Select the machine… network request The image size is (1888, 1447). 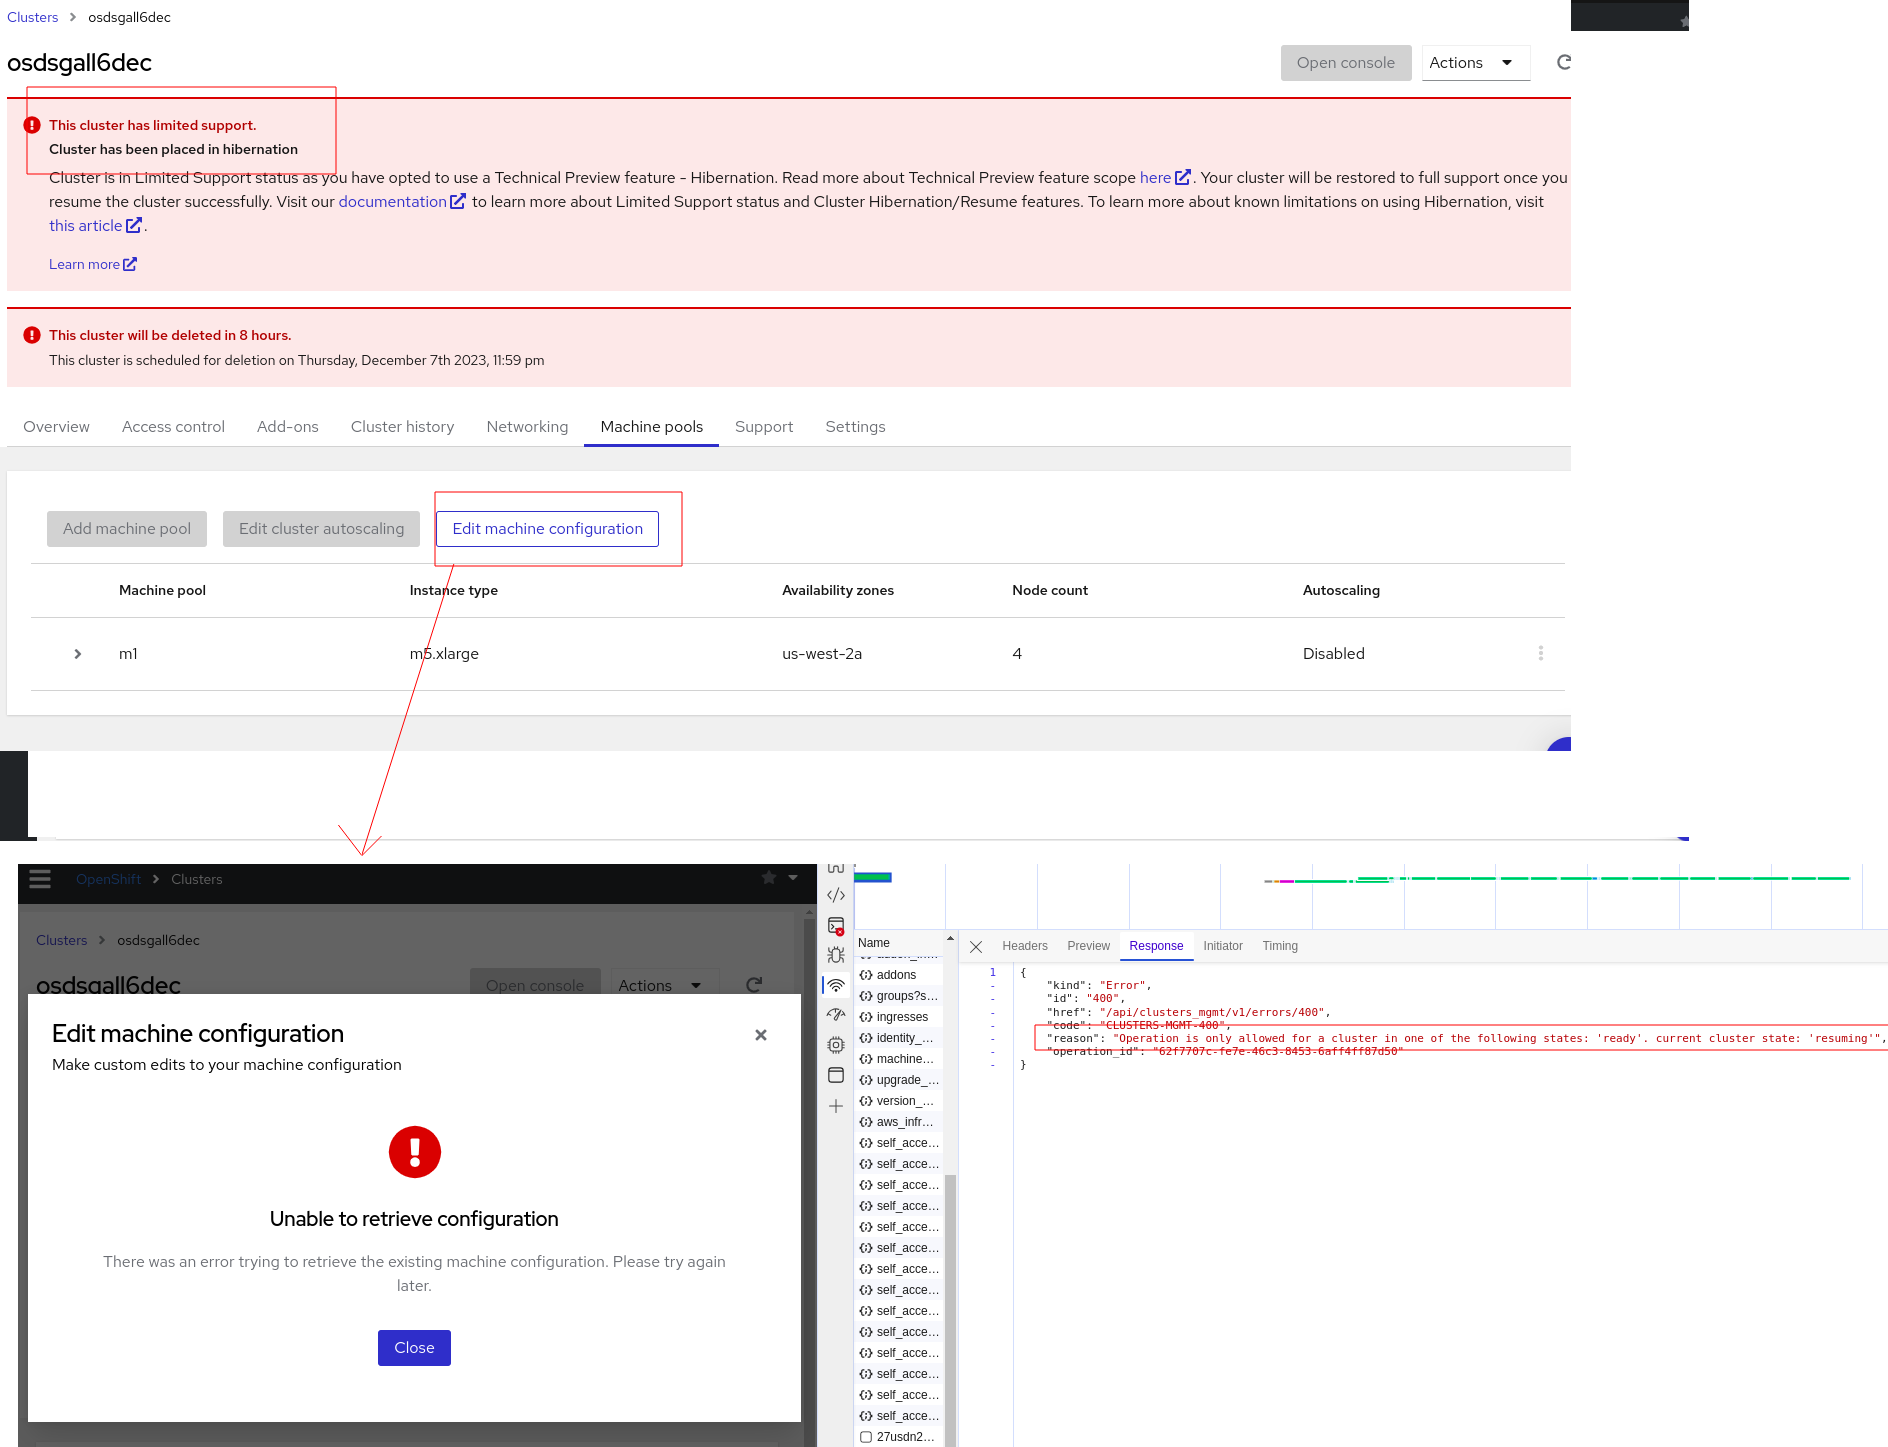click(x=897, y=1059)
